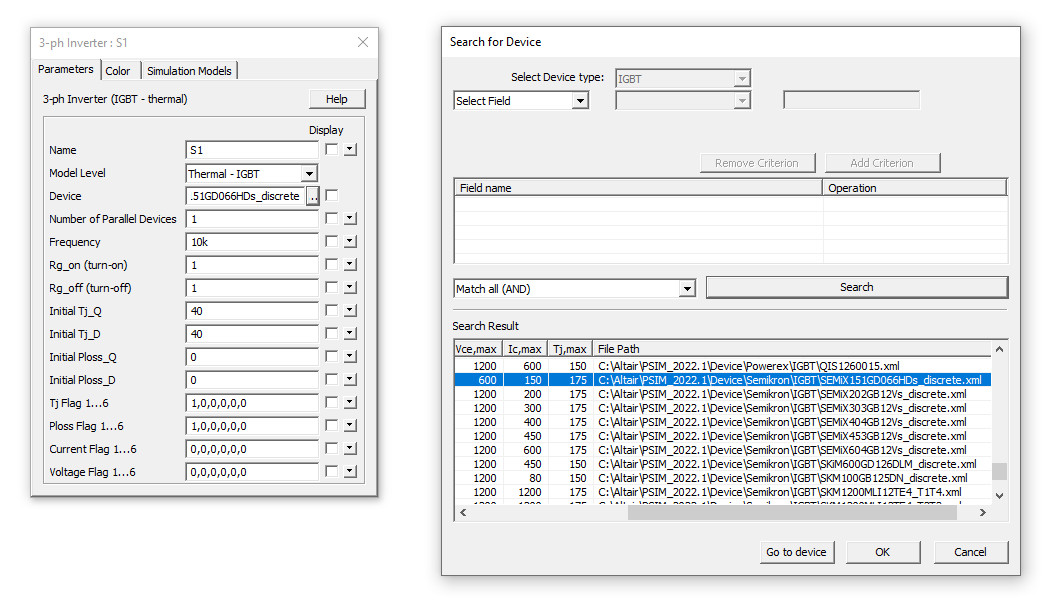This screenshot has width=1053, height=613.
Task: Open display options arrow for Frequency
Action: click(x=349, y=242)
